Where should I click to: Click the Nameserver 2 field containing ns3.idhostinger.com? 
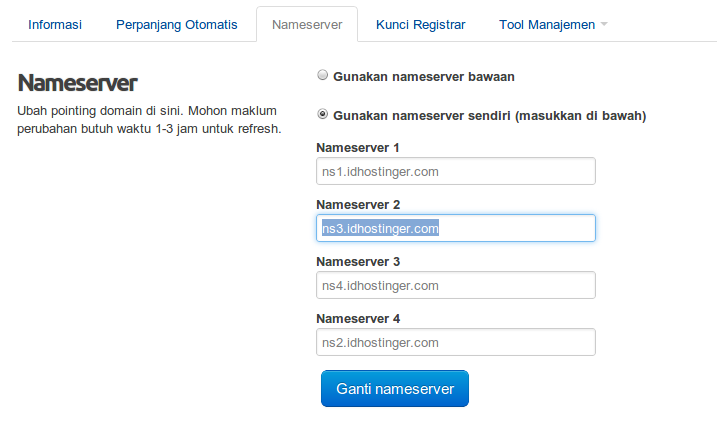click(x=455, y=228)
